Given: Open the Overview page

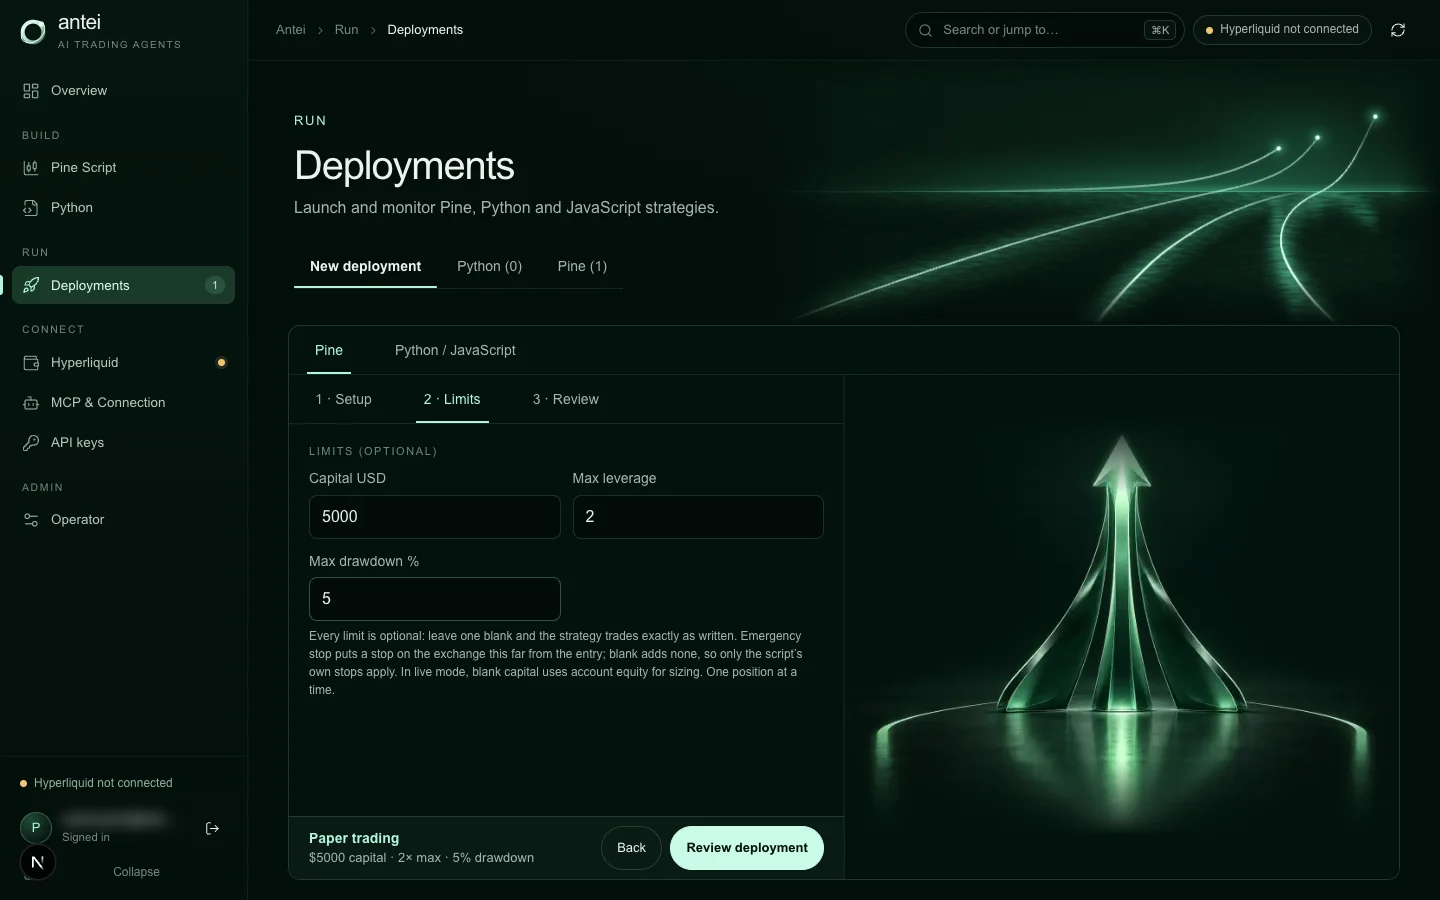Looking at the screenshot, I should point(123,91).
